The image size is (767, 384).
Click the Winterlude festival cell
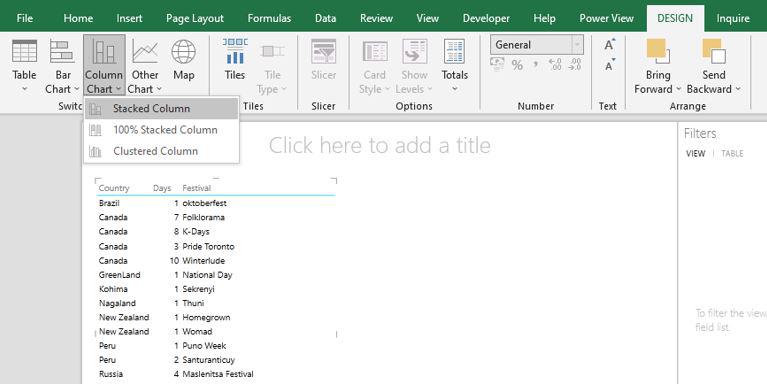point(203,261)
